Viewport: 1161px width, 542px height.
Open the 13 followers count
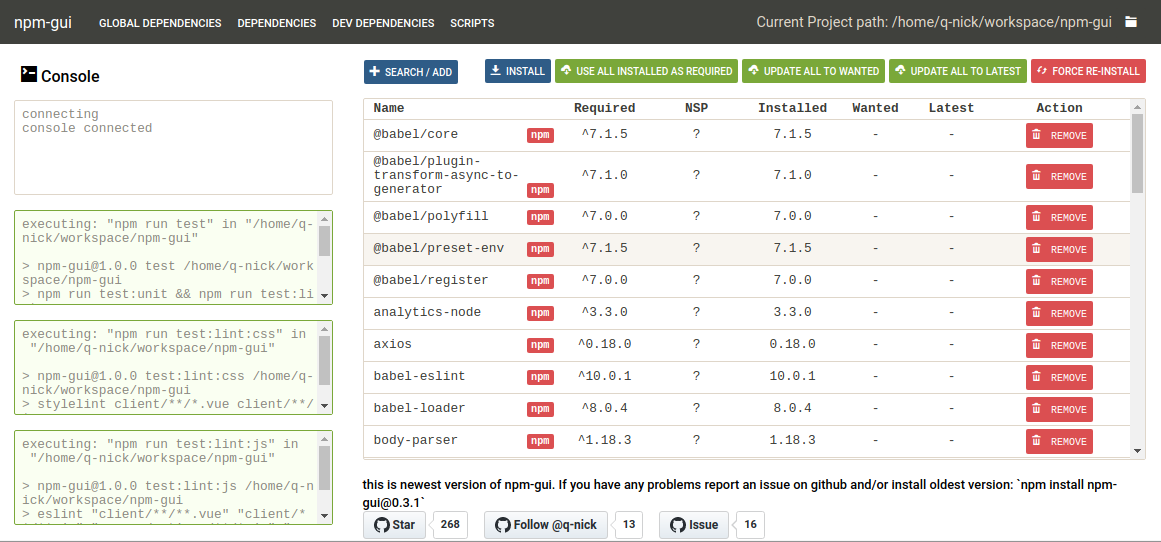[x=629, y=525]
